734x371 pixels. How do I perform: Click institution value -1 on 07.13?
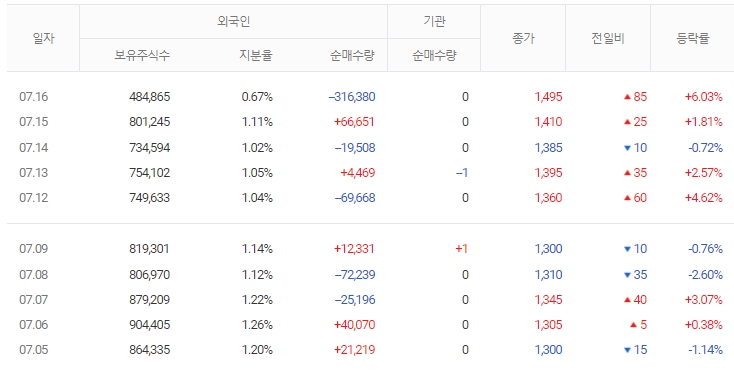(x=462, y=173)
